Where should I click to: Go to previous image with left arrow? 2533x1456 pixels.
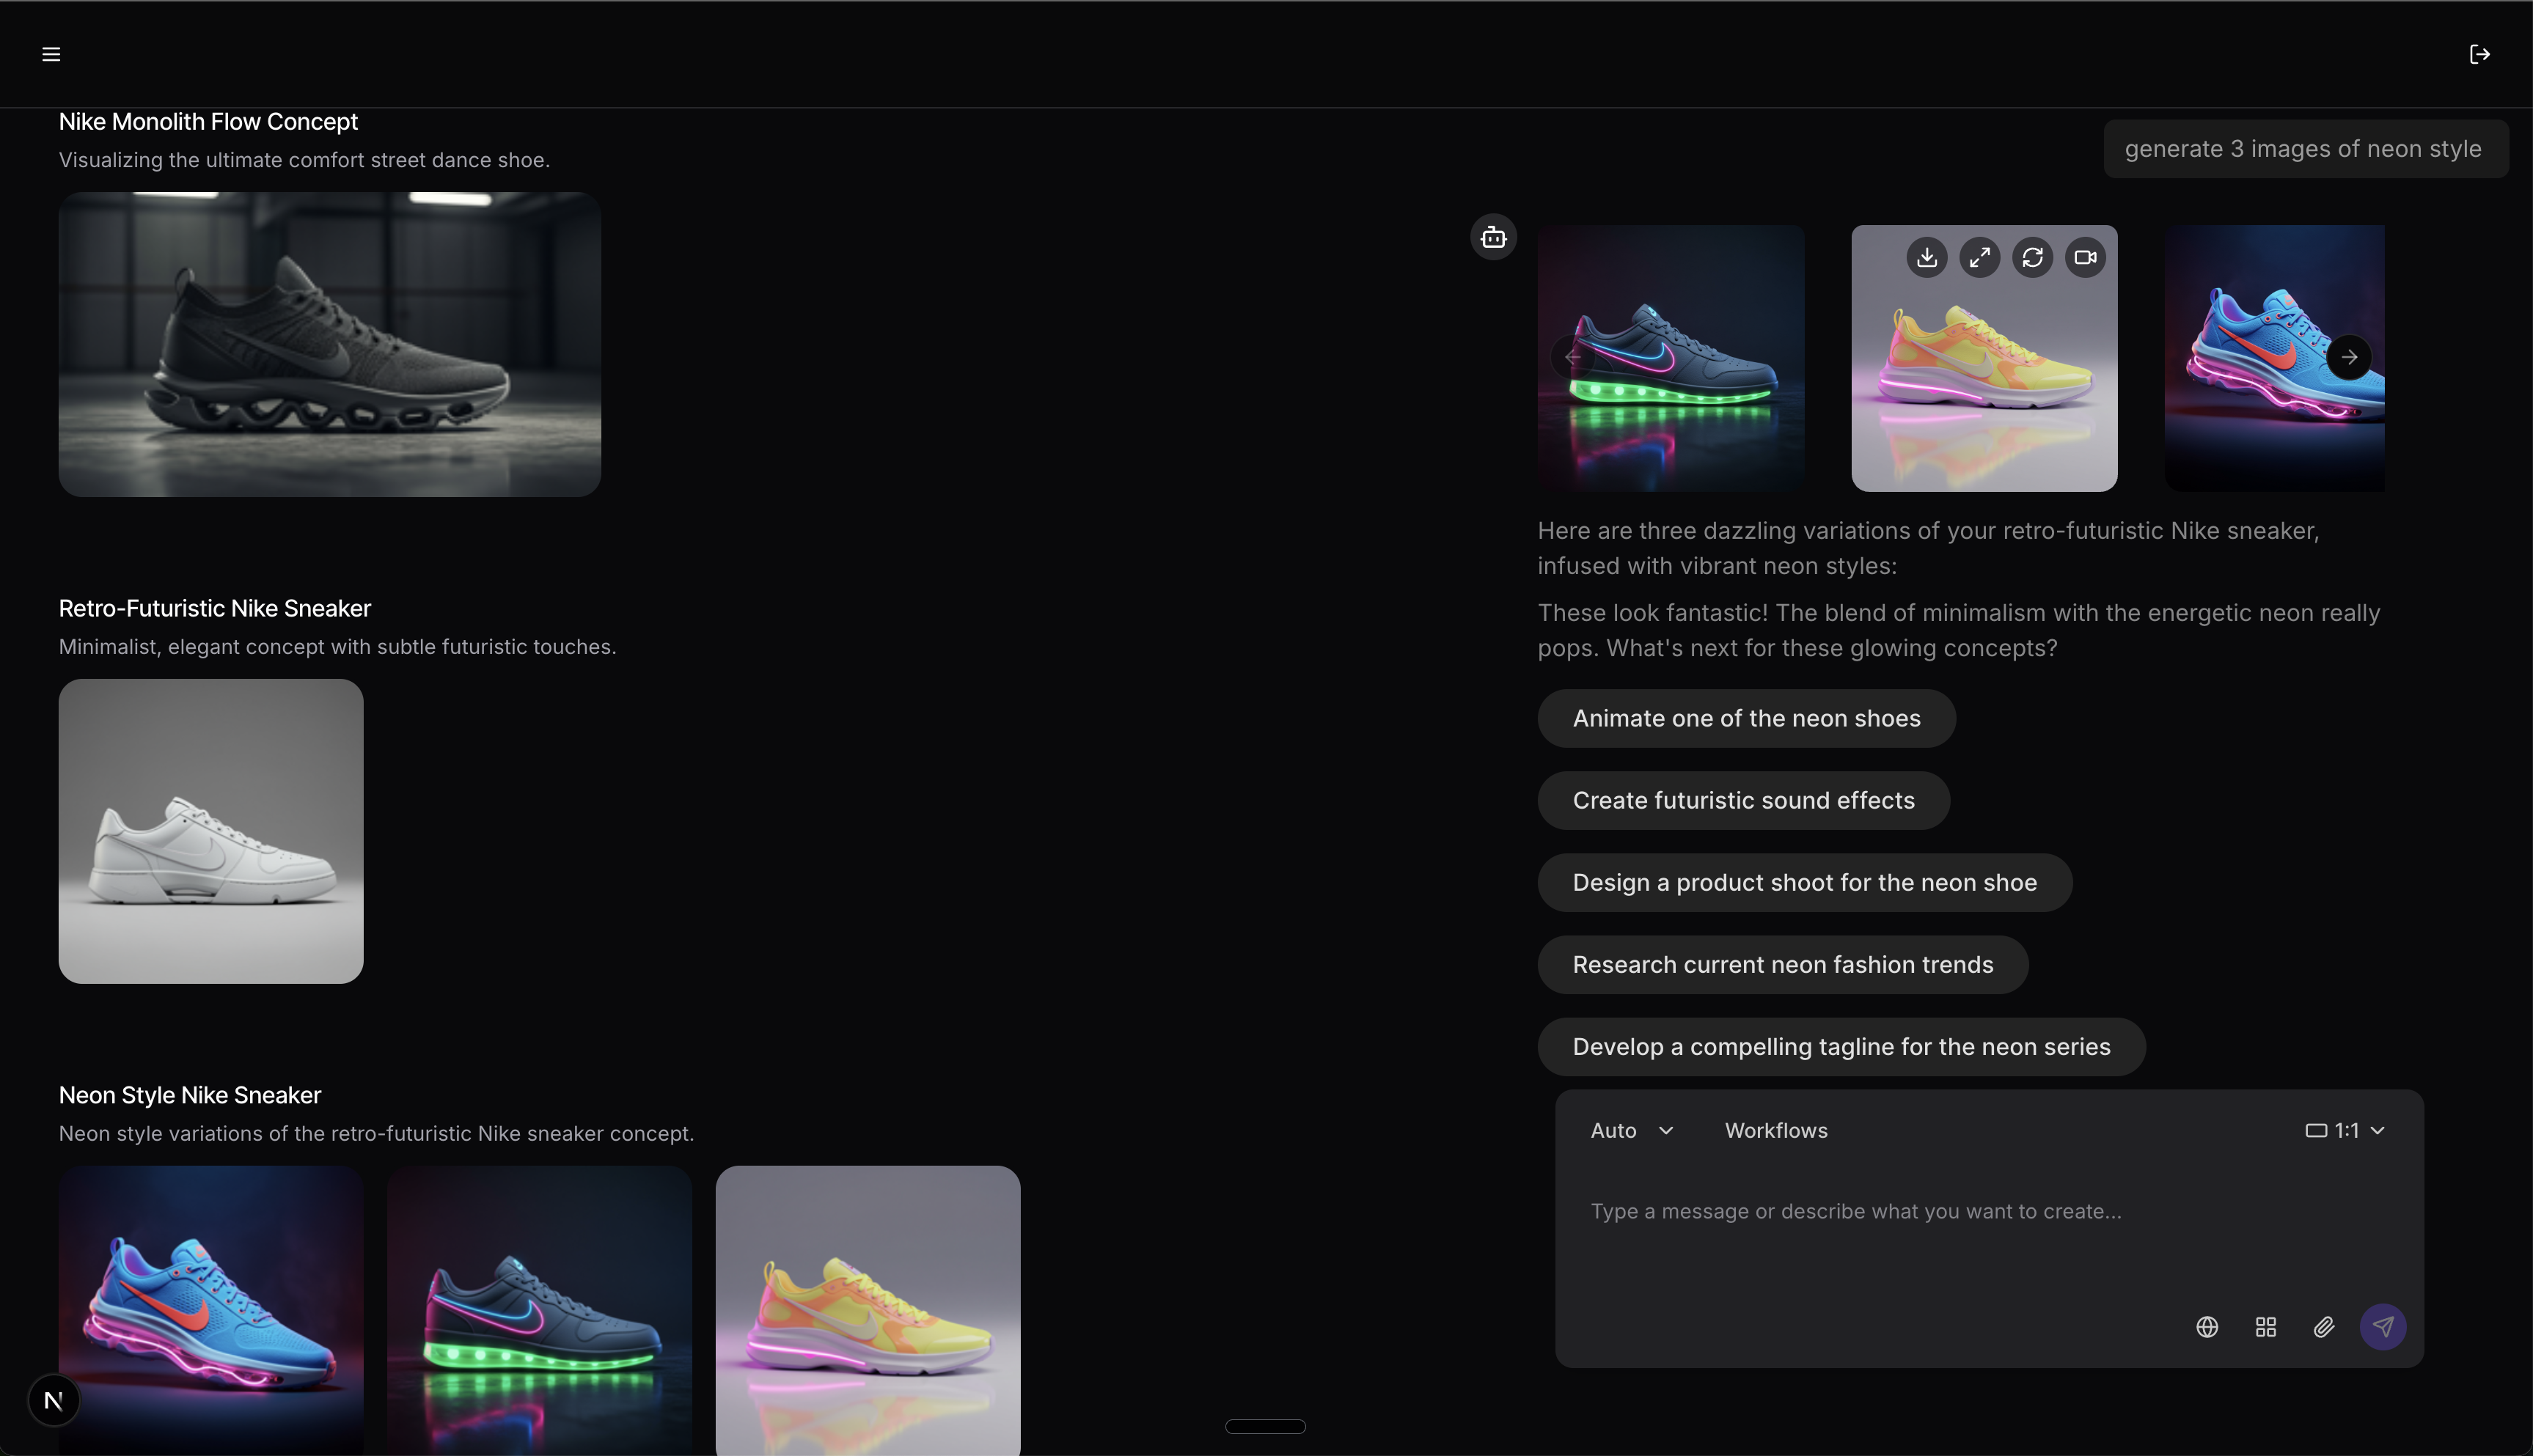(x=1572, y=357)
